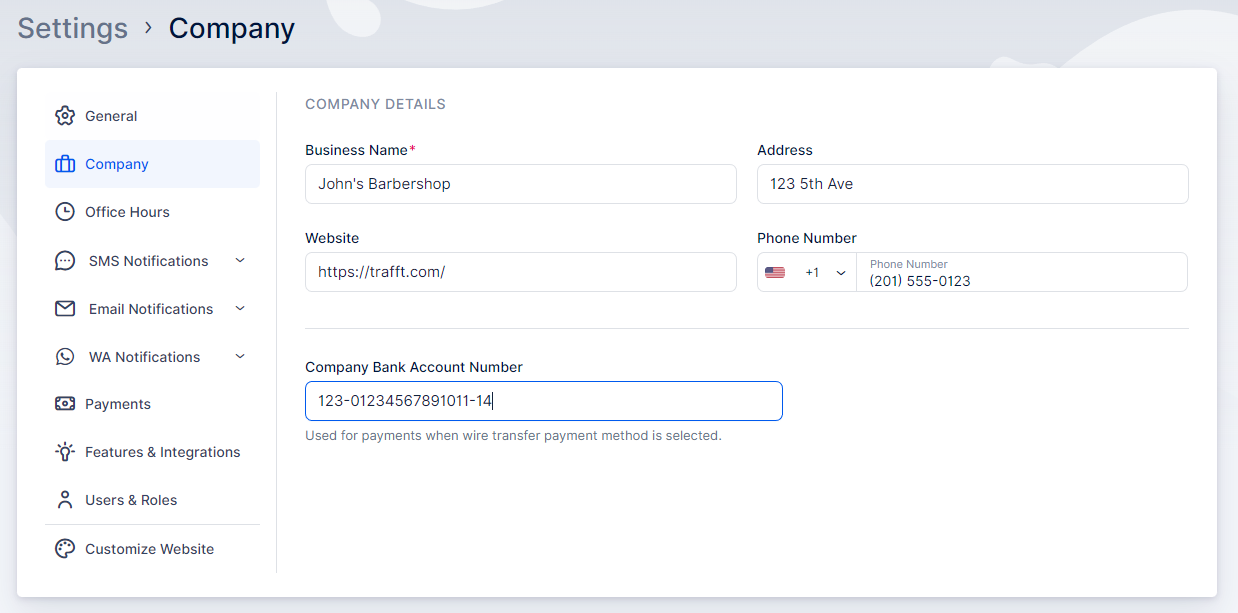Image resolution: width=1238 pixels, height=613 pixels.
Task: Click the Phone Number input field
Action: point(1022,272)
